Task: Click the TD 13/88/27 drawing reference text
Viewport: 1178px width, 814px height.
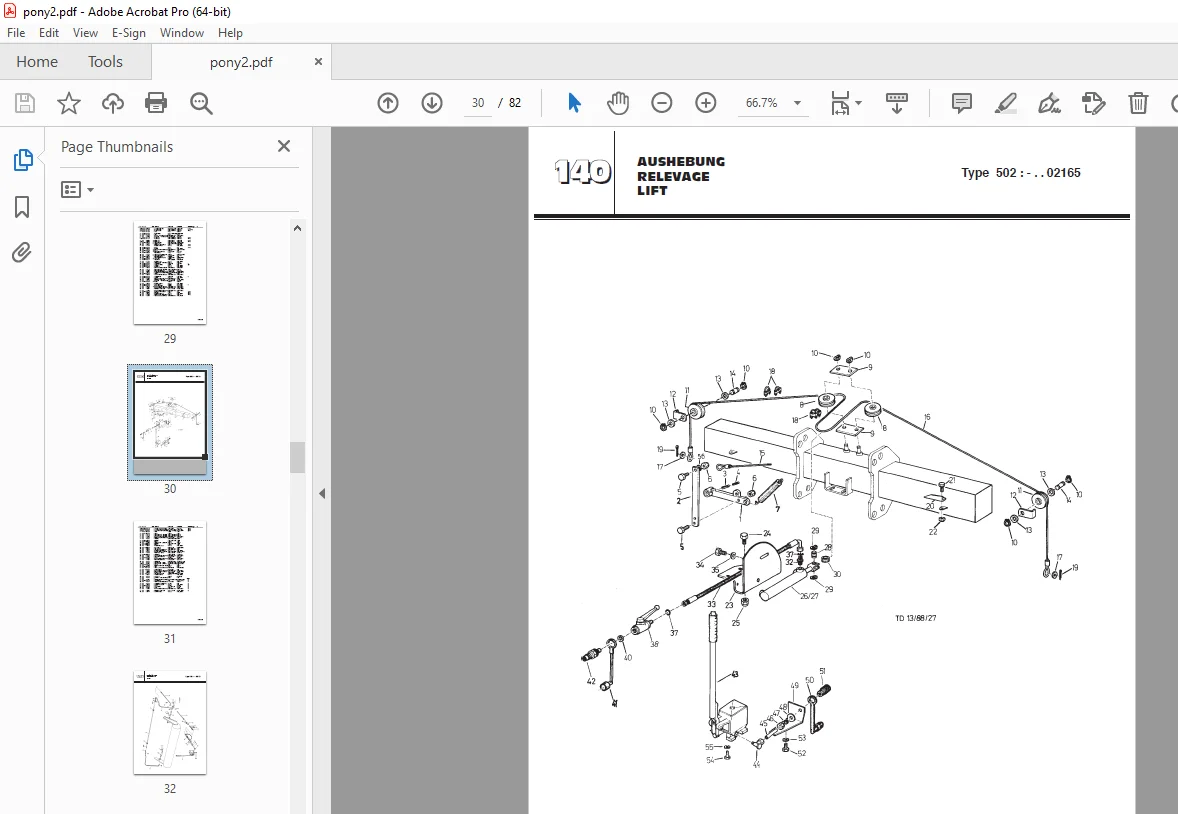Action: click(x=916, y=619)
